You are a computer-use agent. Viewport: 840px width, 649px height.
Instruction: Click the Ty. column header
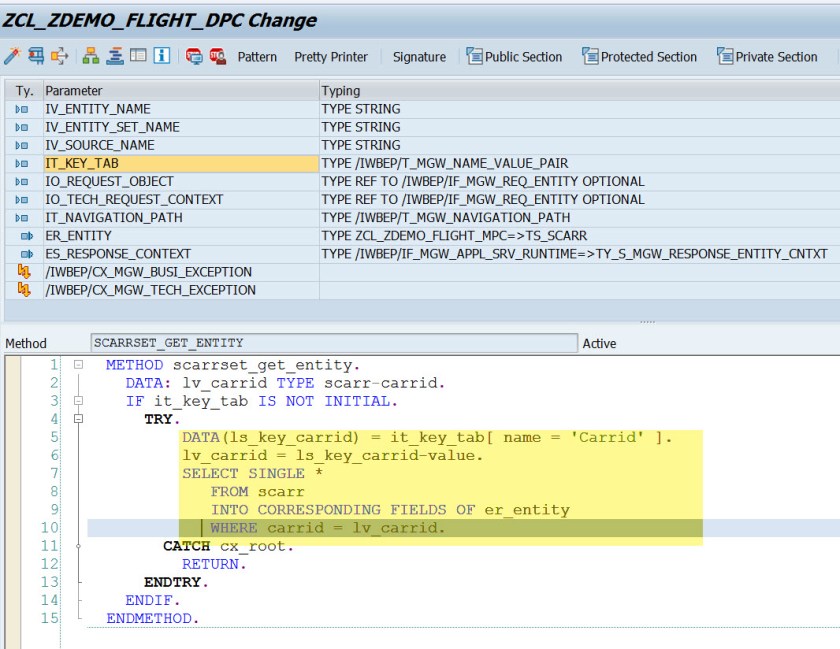coord(24,91)
